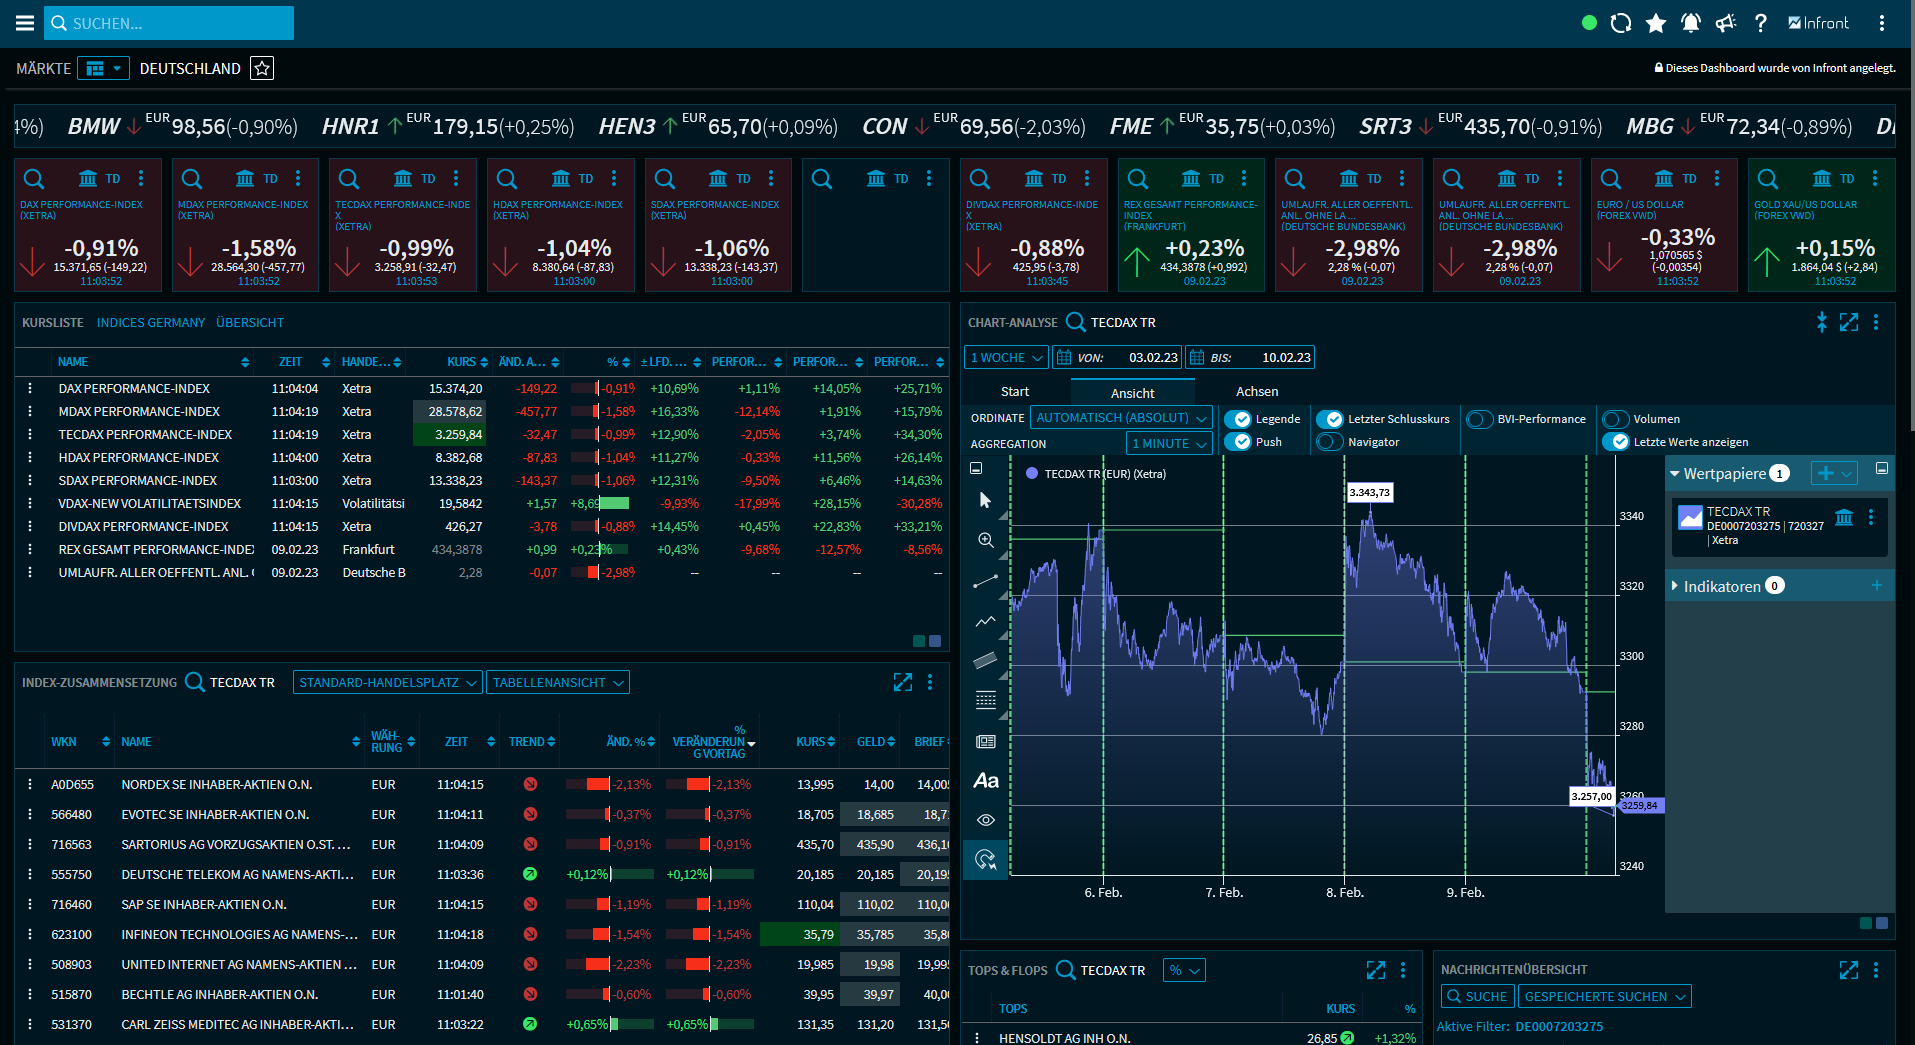Open the INDICES GERMANY tab
Image resolution: width=1915 pixels, height=1045 pixels.
click(x=150, y=323)
